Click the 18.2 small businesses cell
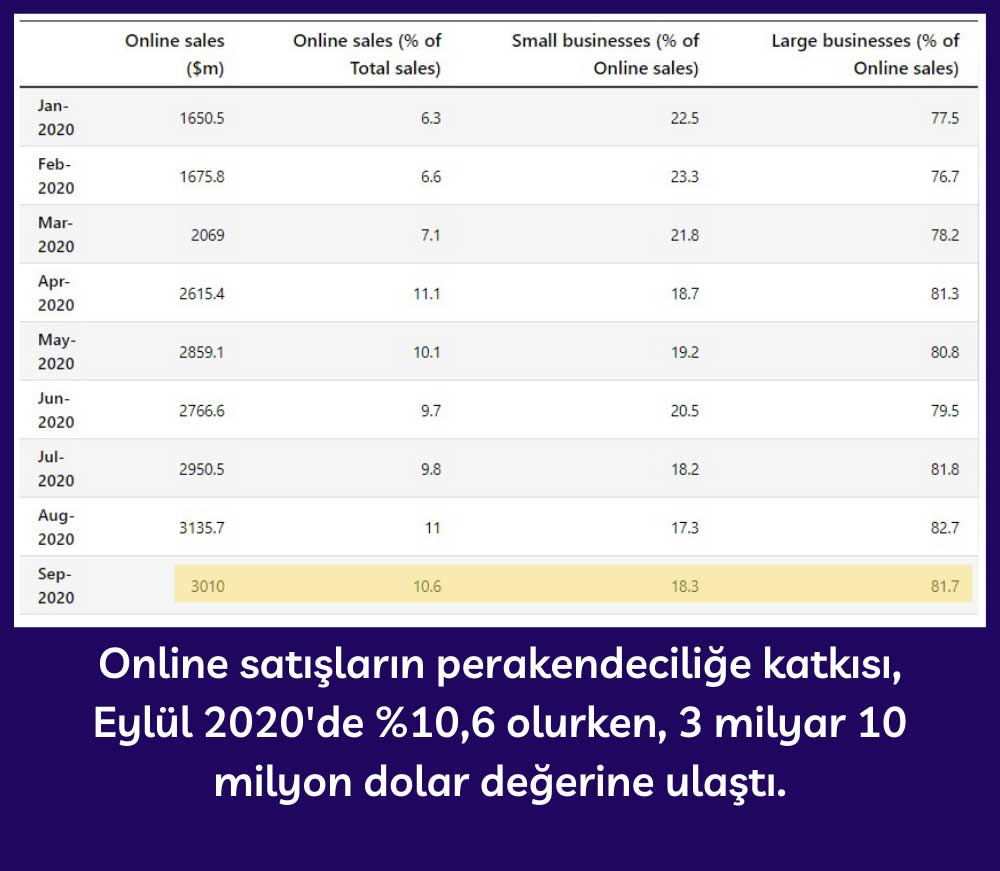This screenshot has width=1000, height=871. coord(685,469)
